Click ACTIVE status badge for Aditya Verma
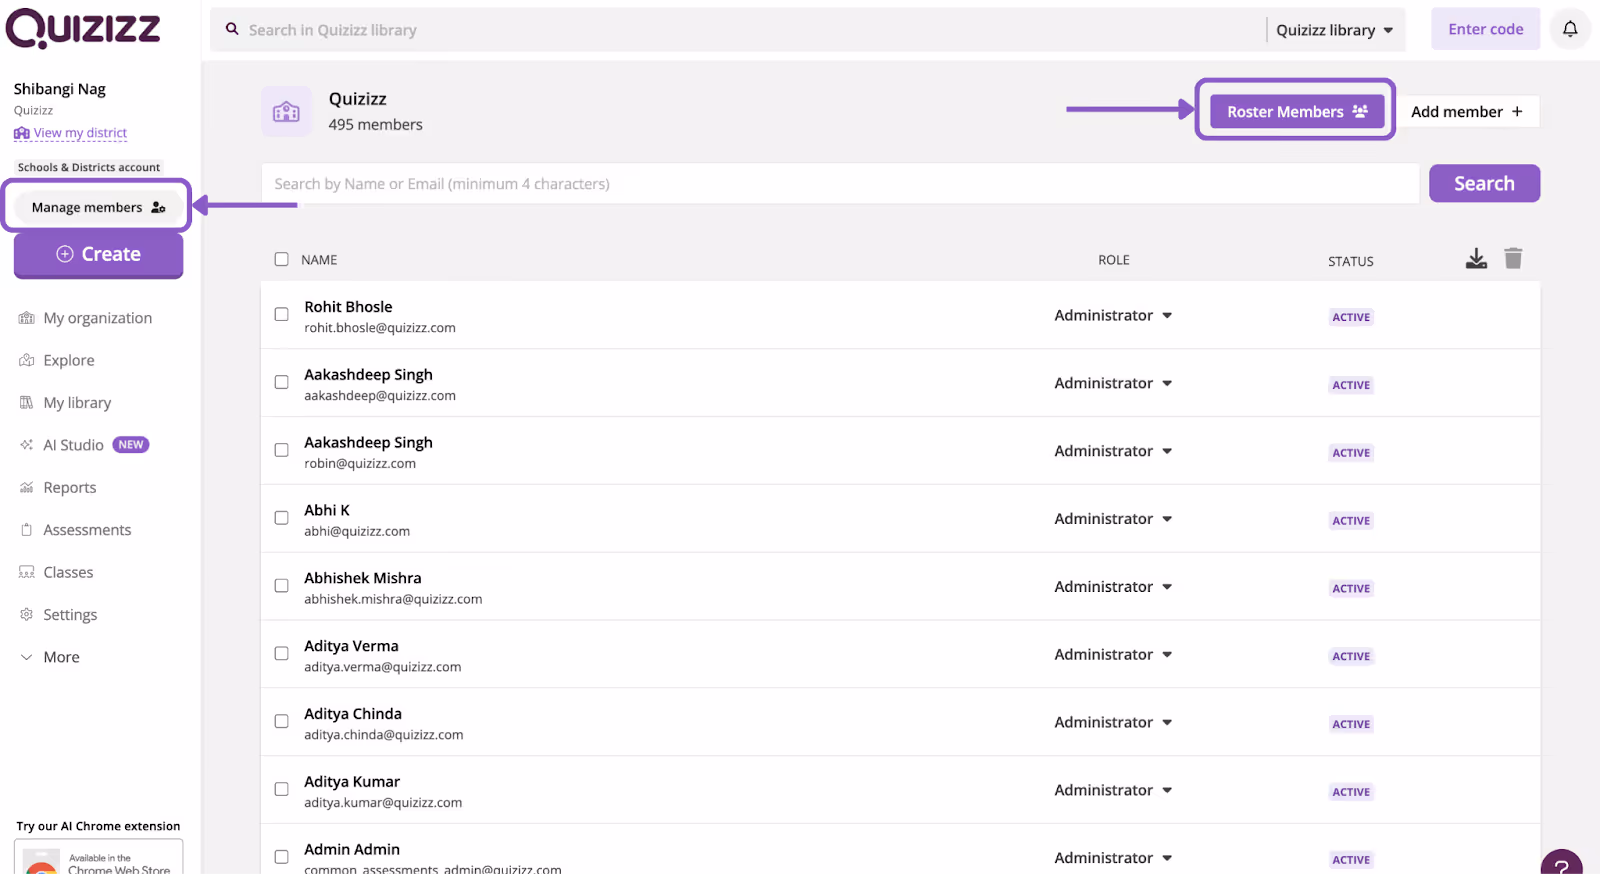This screenshot has height=874, width=1600. pyautogui.click(x=1351, y=656)
